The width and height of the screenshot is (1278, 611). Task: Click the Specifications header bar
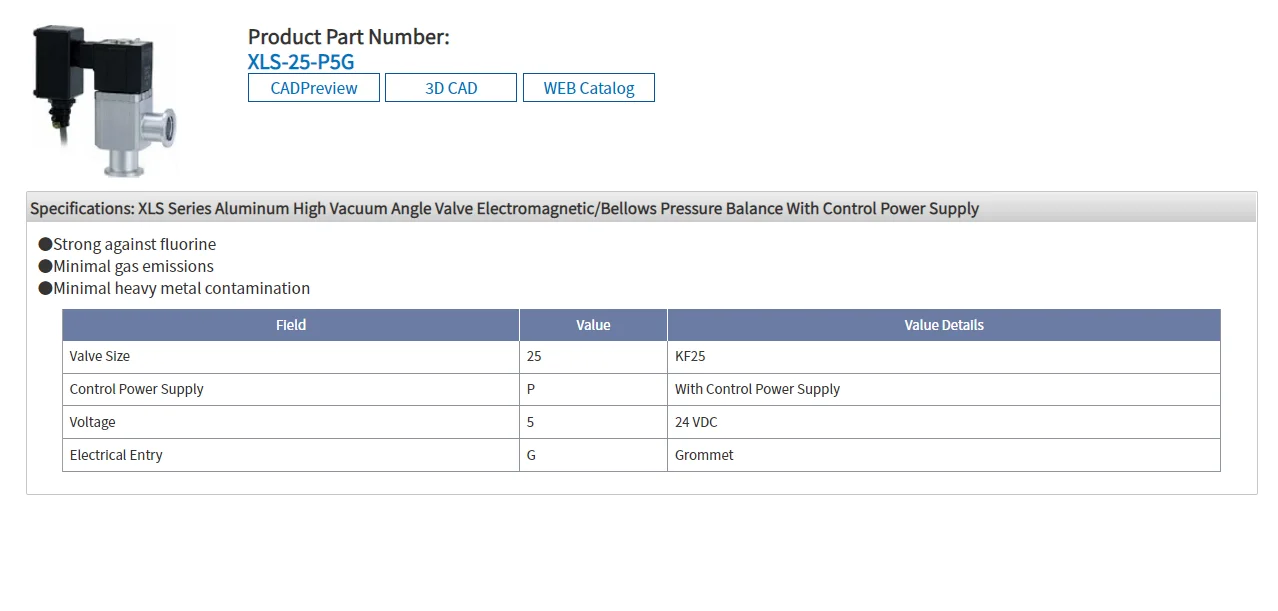tap(640, 208)
